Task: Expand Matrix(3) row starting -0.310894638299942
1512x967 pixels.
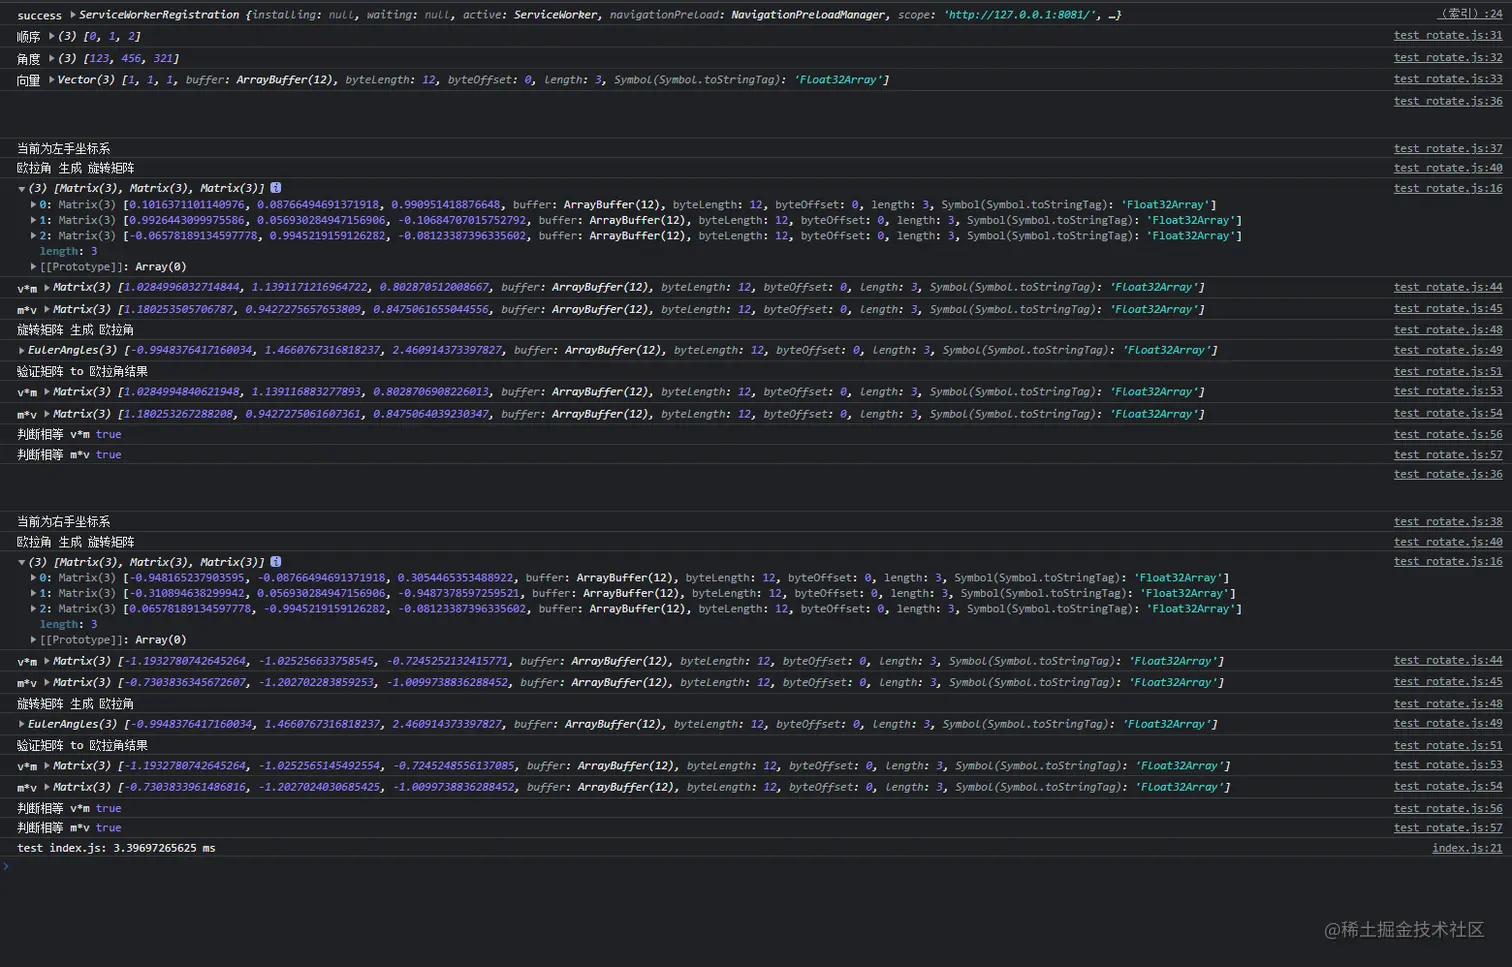Action: (x=33, y=593)
